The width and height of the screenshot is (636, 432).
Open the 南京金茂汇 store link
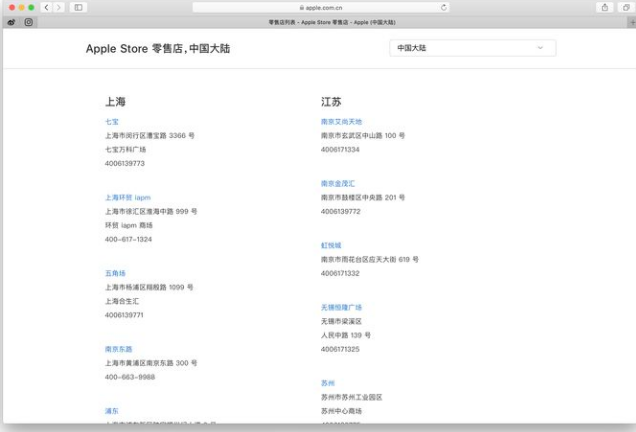(x=338, y=184)
